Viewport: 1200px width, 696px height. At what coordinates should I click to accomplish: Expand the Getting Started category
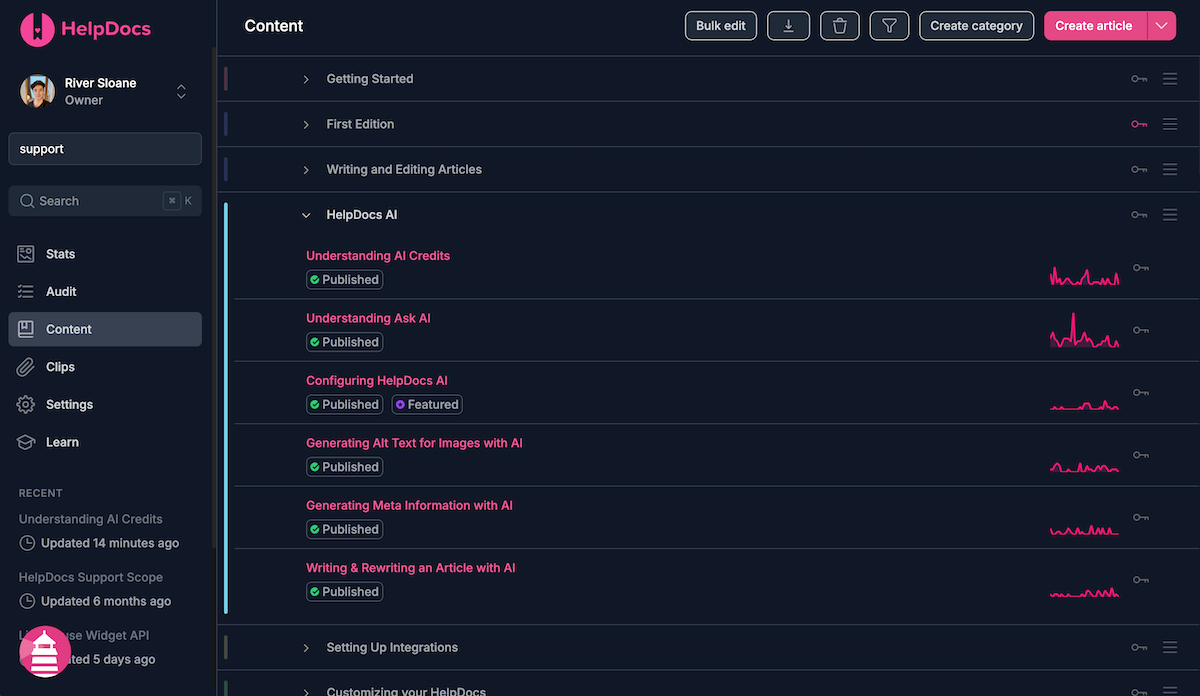[x=306, y=79]
